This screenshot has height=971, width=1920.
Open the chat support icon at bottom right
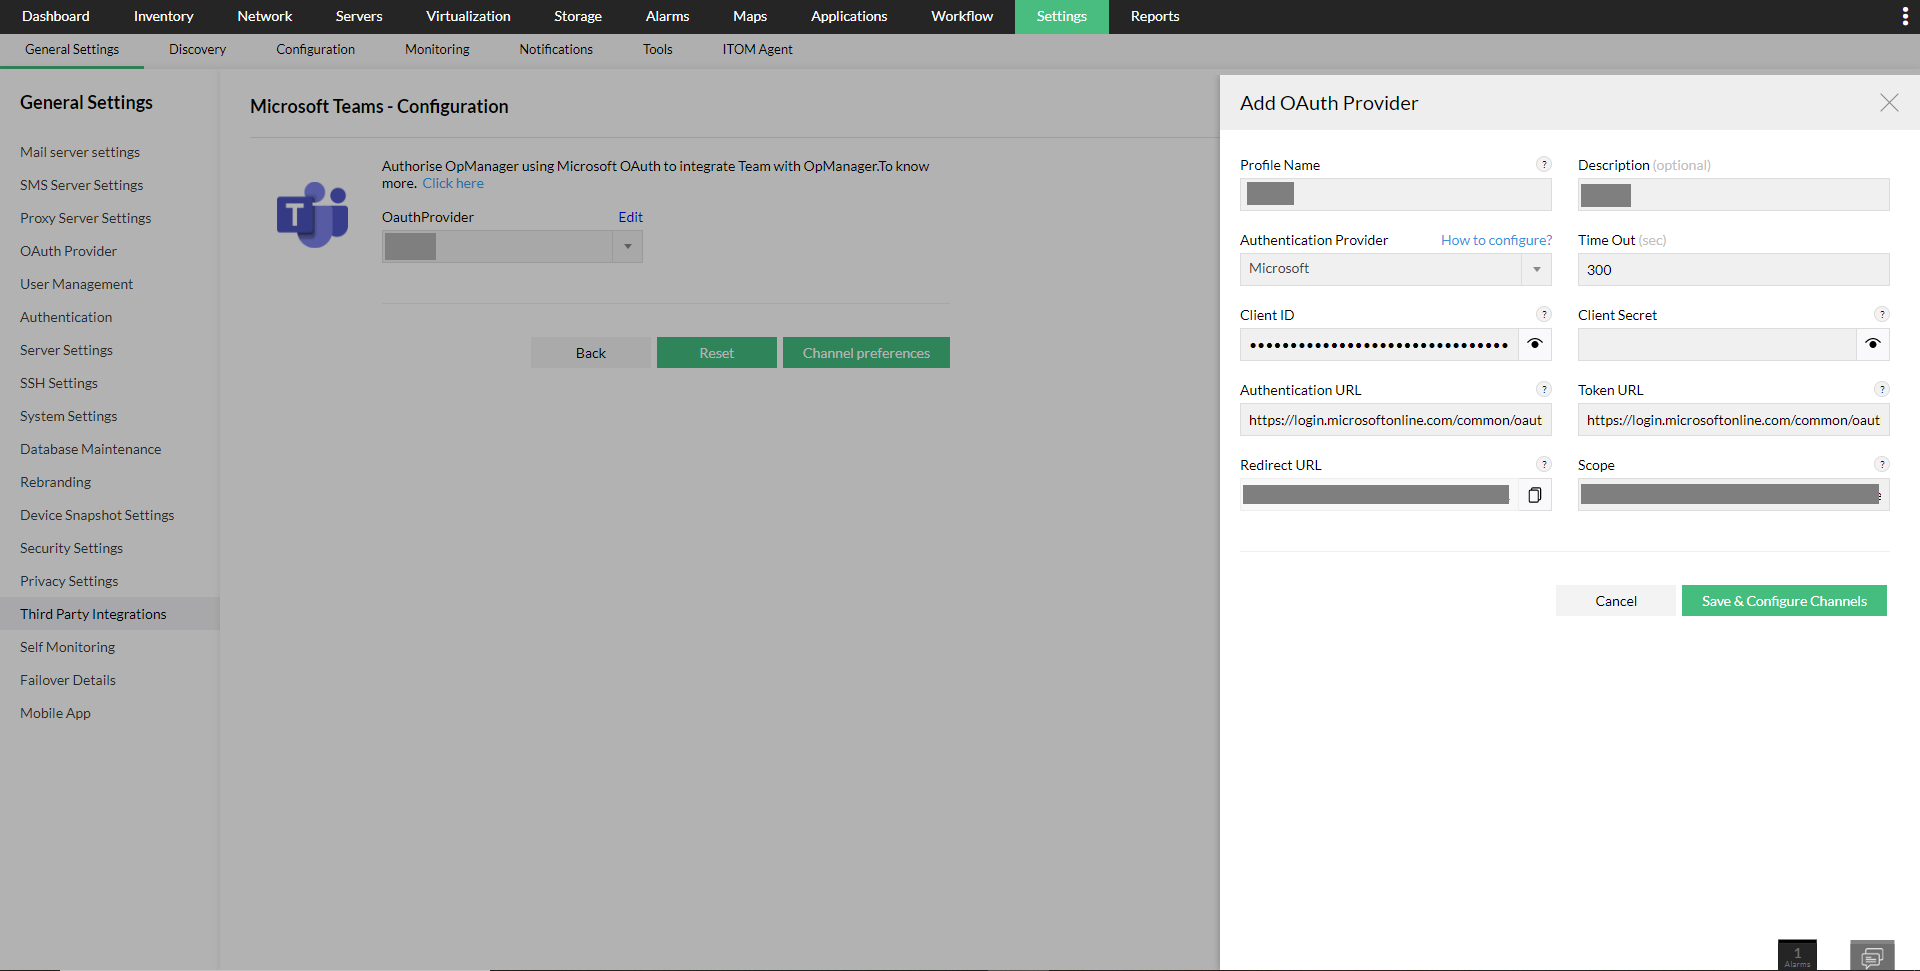1871,953
